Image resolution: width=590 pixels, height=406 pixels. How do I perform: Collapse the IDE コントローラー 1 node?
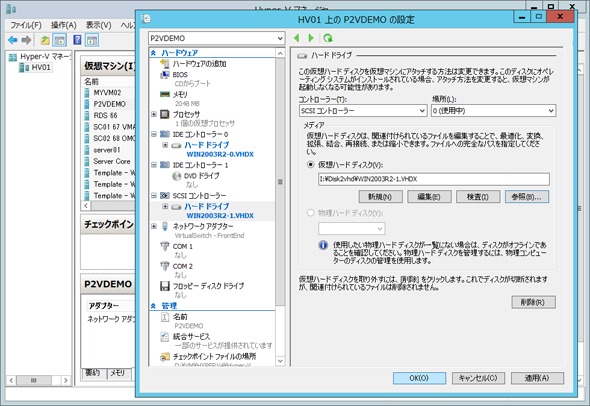click(x=154, y=165)
